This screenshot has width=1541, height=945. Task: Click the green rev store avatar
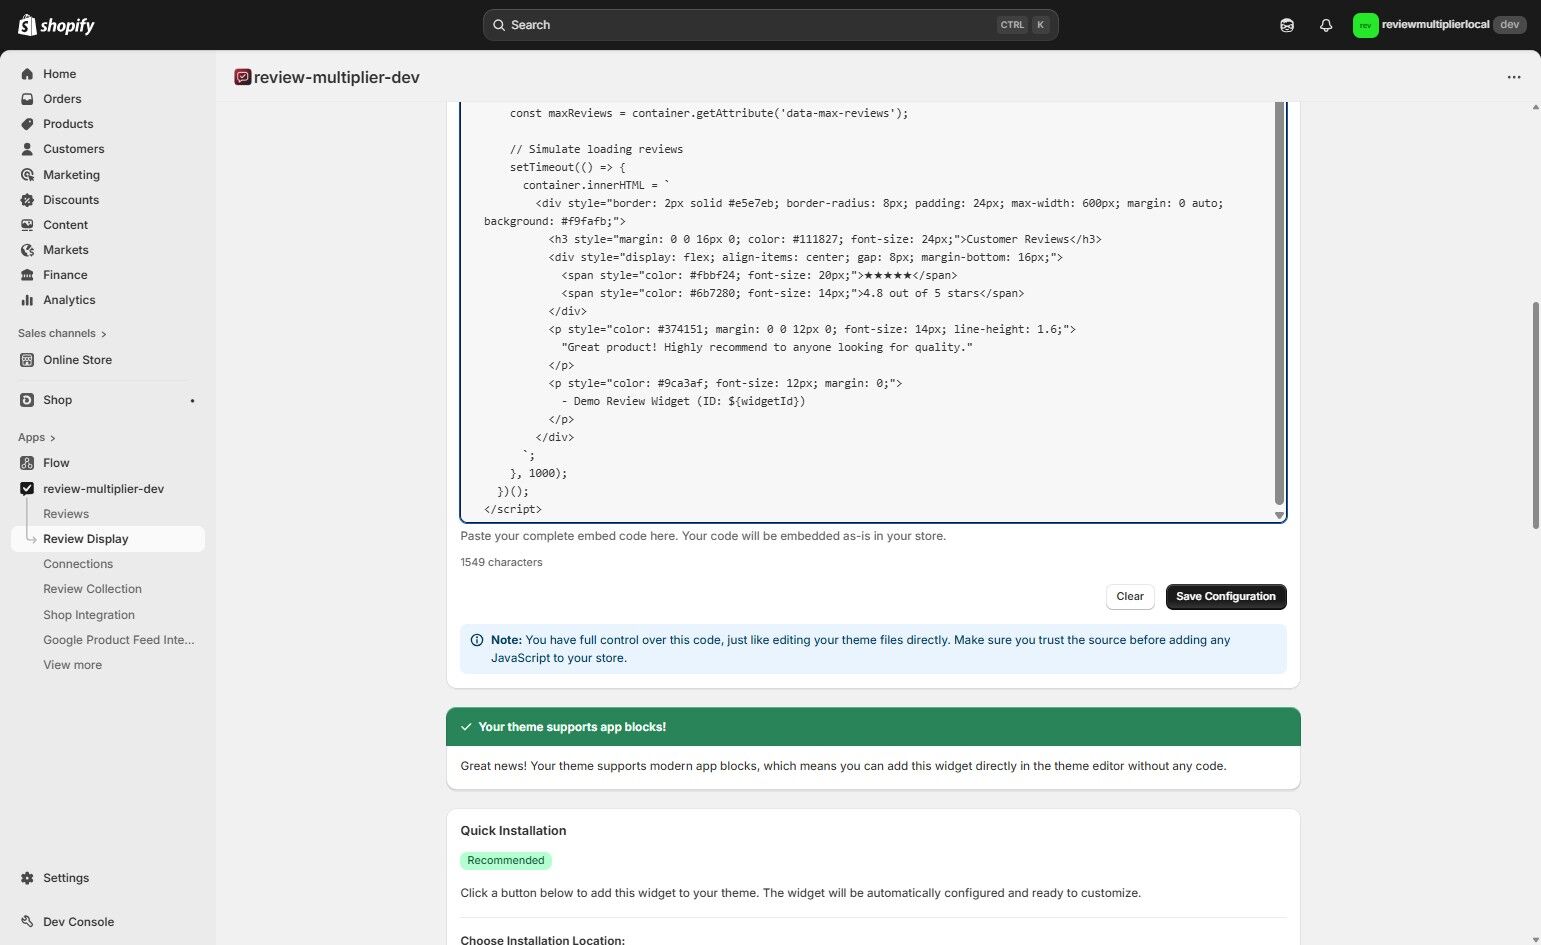1365,25
